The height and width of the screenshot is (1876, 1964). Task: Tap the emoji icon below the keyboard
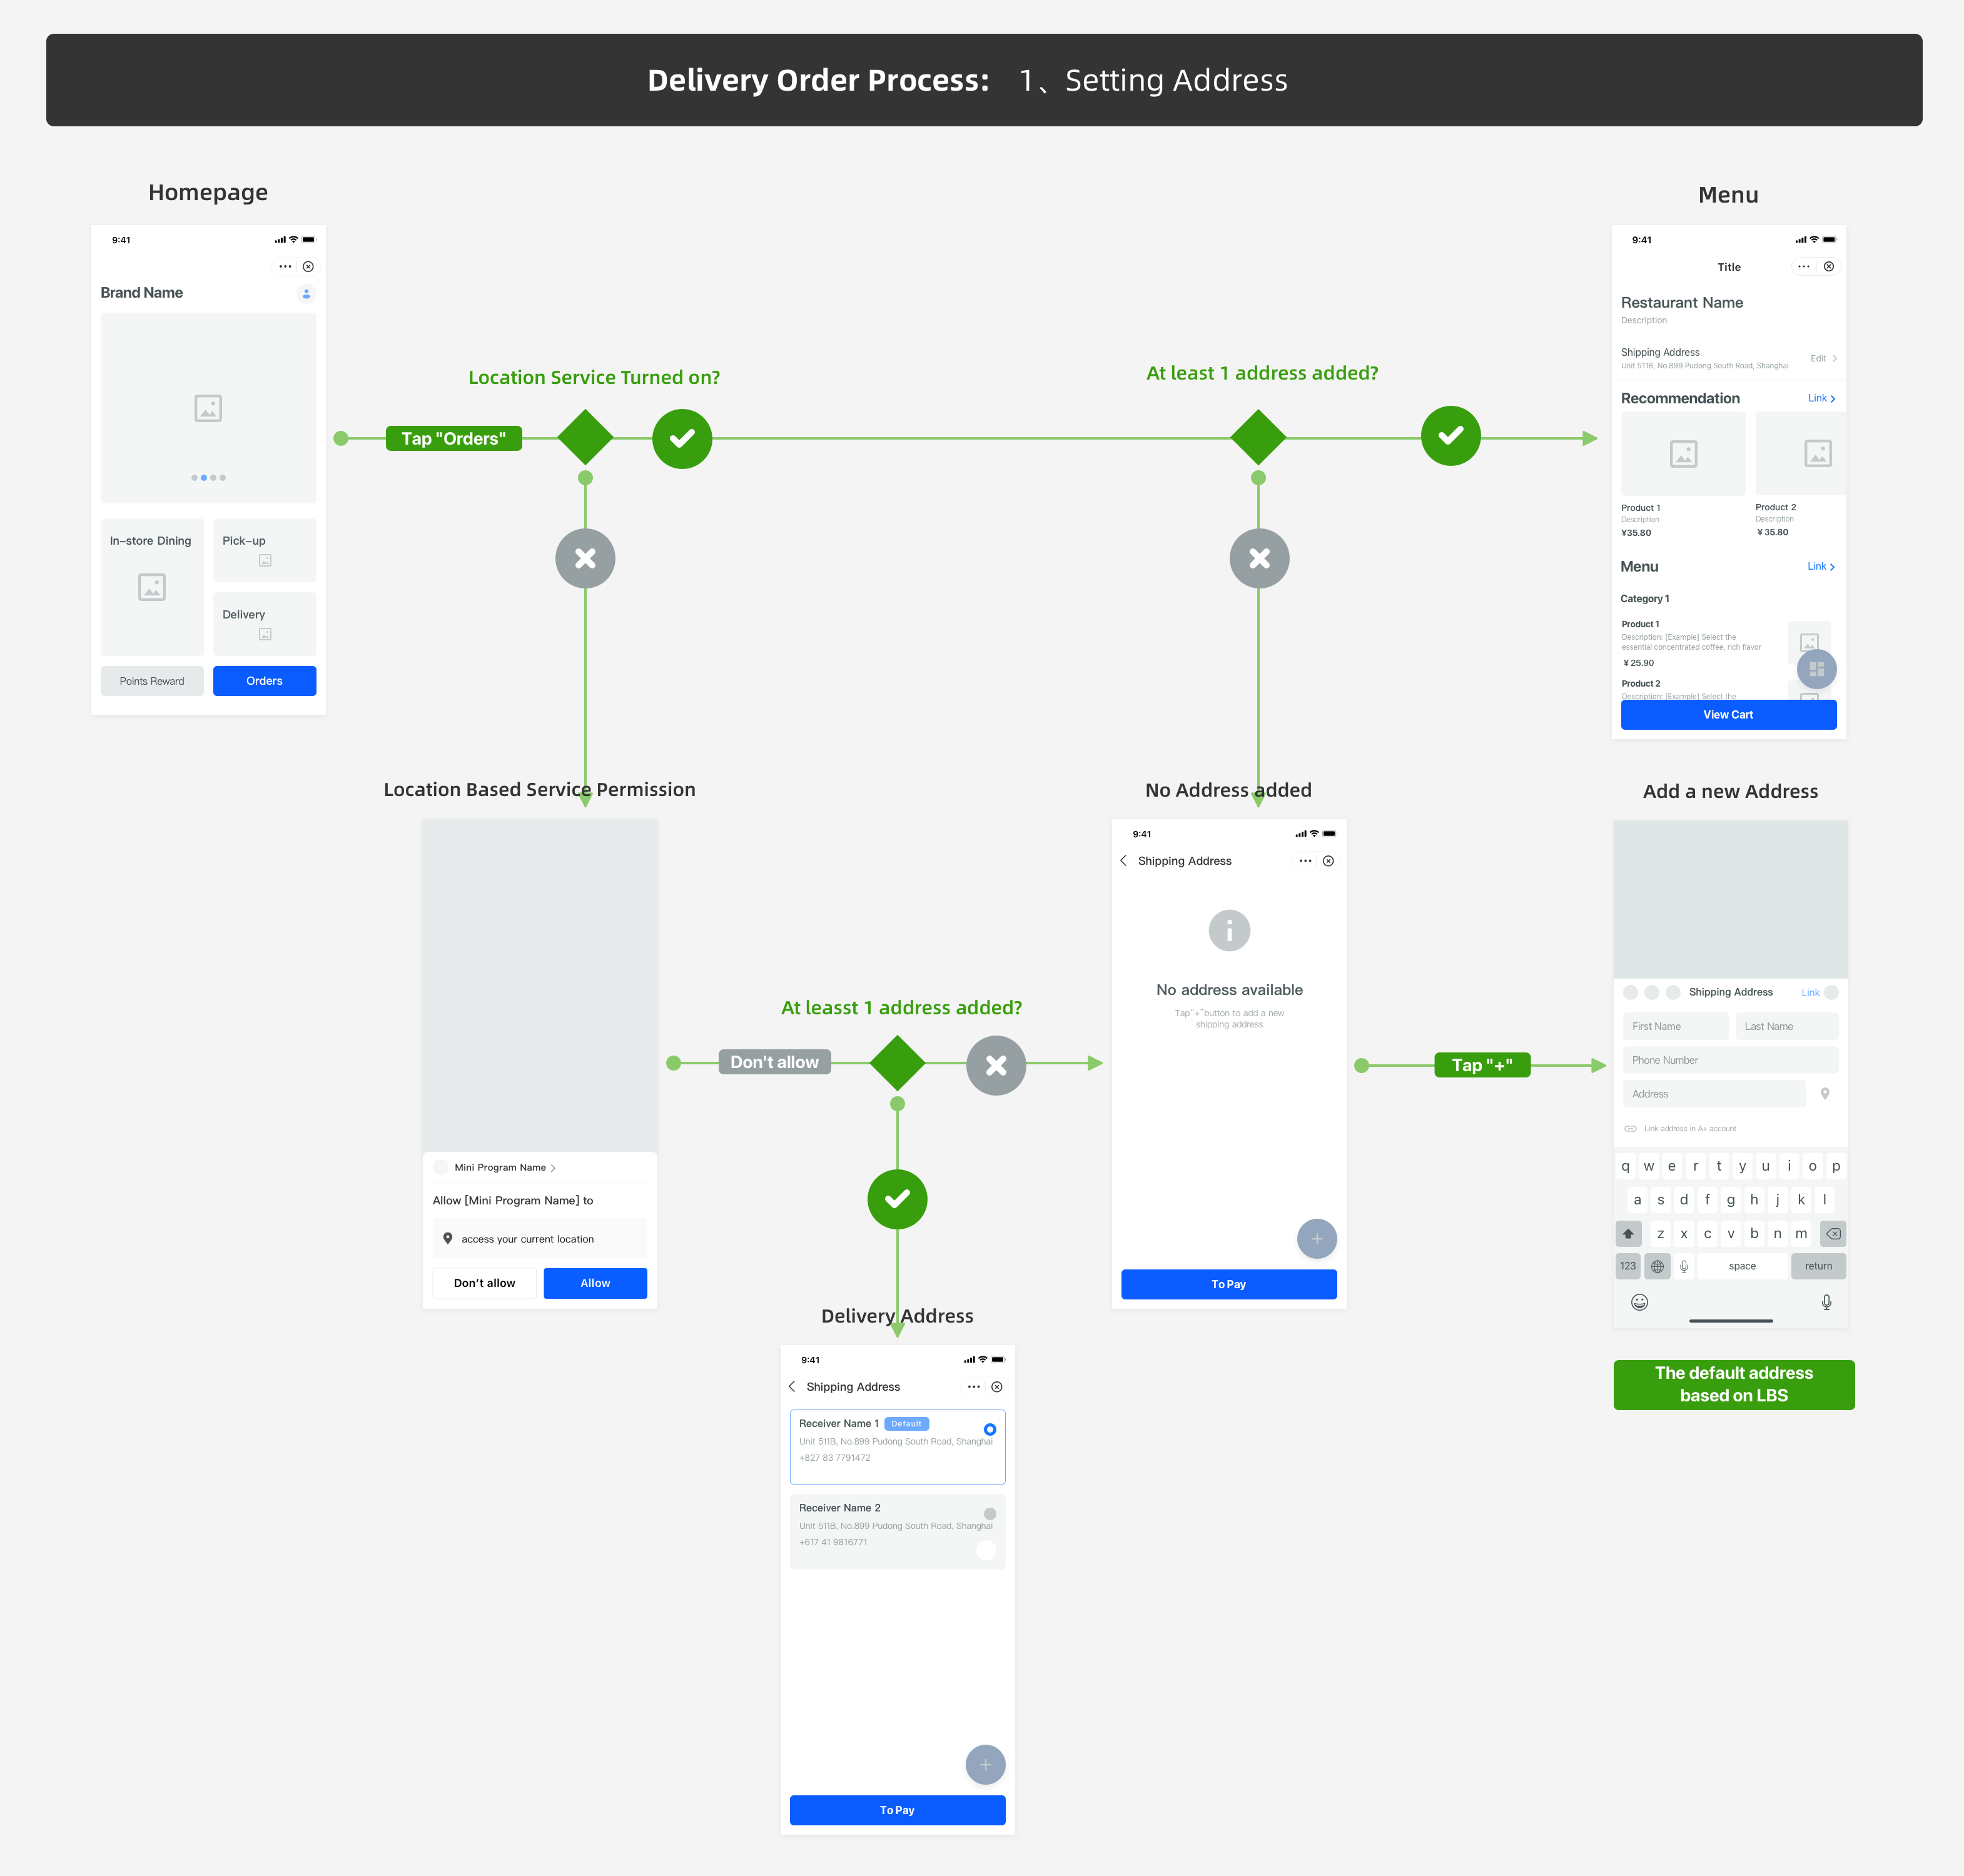(1639, 1302)
